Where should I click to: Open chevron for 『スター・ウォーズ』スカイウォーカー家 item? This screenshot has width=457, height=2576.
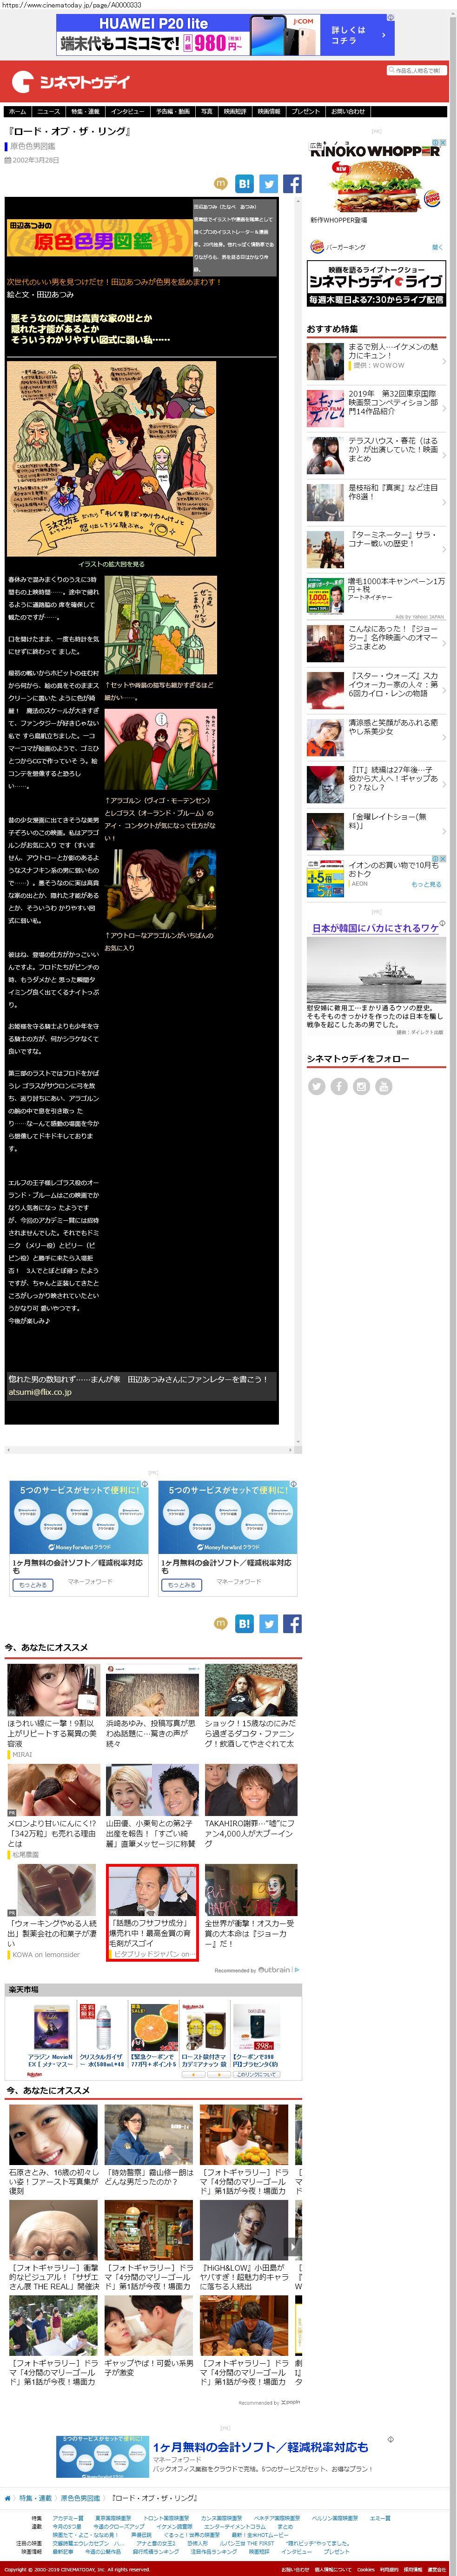coord(443,690)
